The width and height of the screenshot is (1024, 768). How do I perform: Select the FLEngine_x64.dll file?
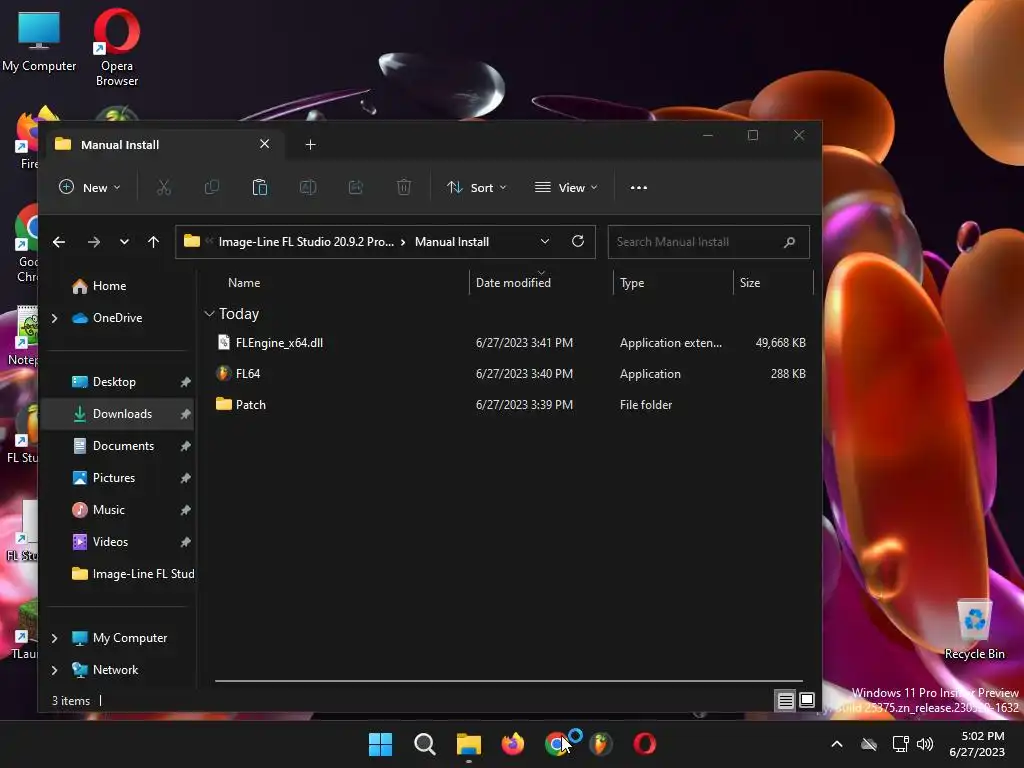pyautogui.click(x=511, y=343)
